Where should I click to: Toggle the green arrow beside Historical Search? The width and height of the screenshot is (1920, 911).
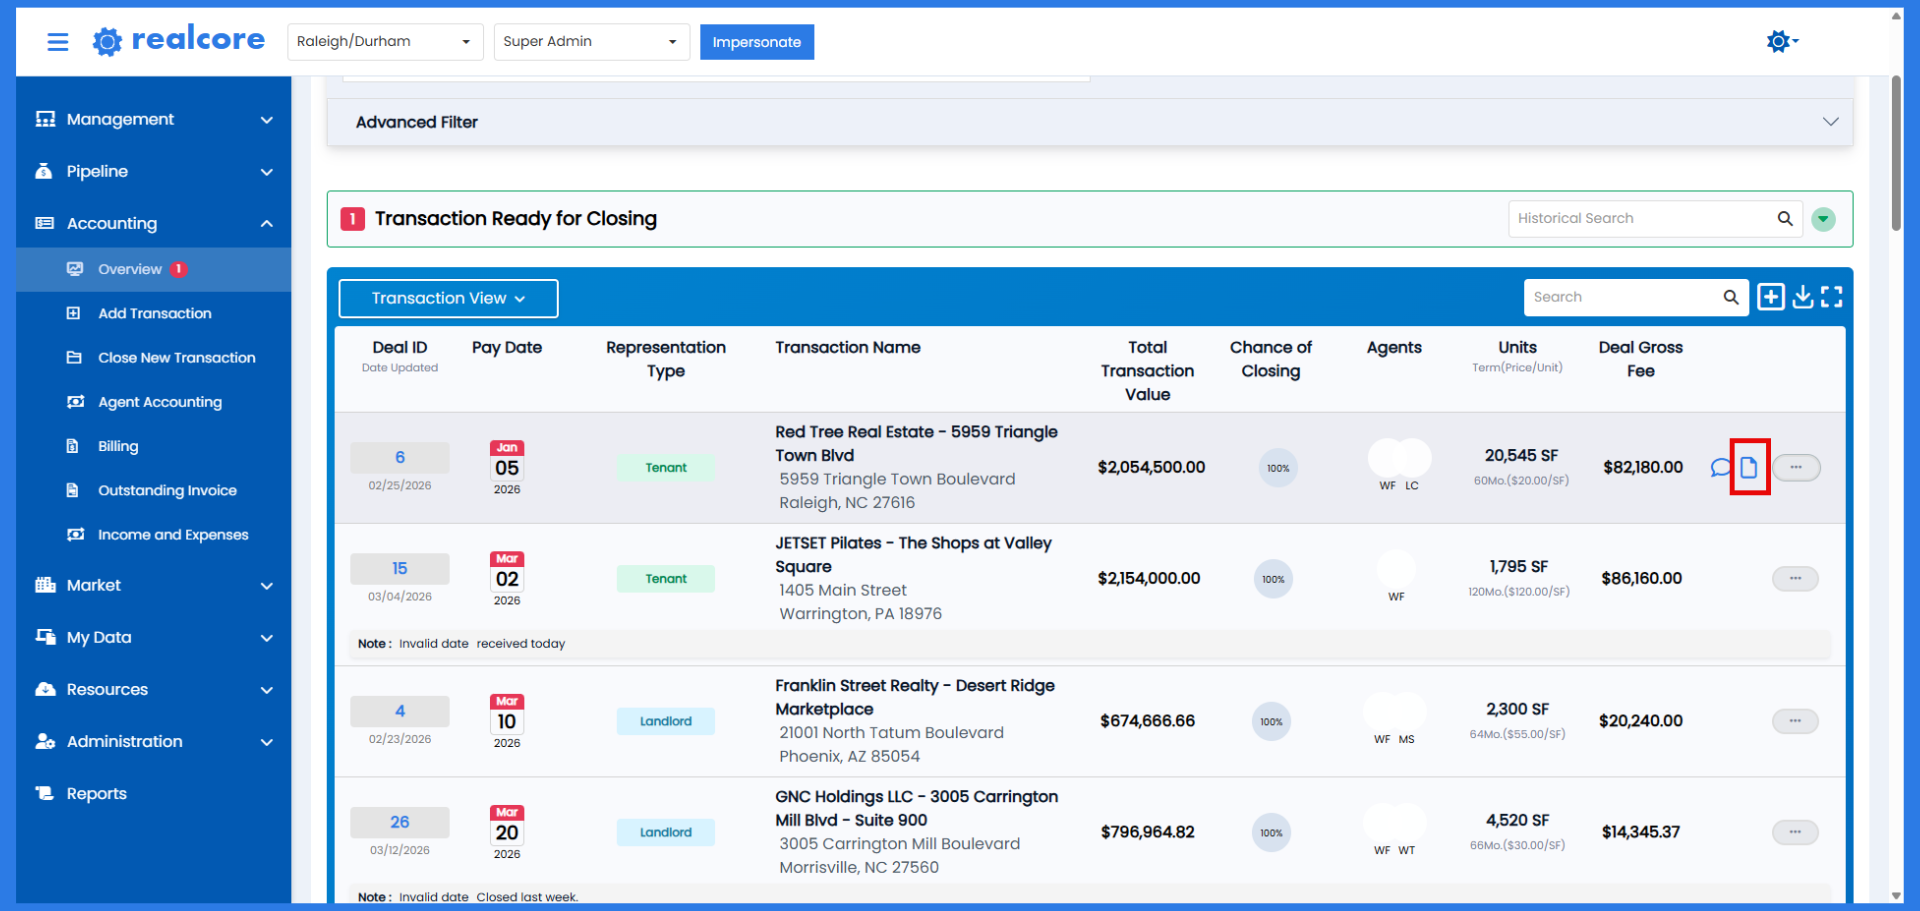coord(1824,219)
